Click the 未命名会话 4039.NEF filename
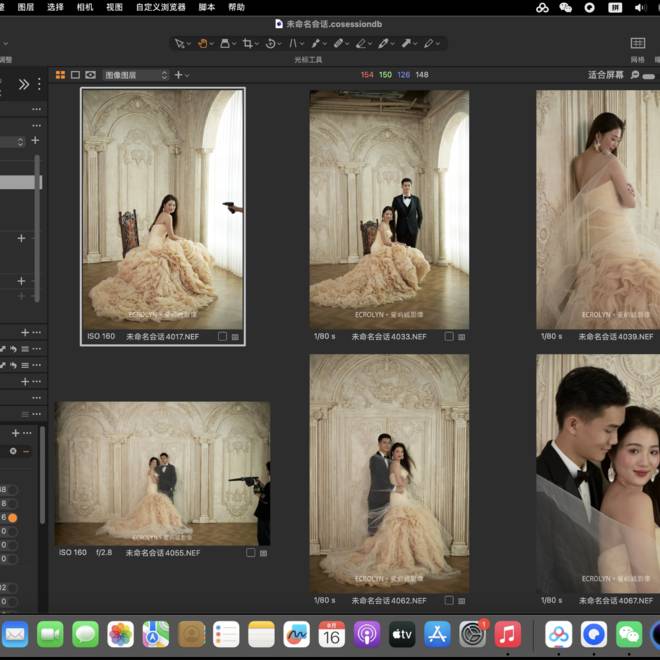This screenshot has height=660, width=660. (x=615, y=337)
